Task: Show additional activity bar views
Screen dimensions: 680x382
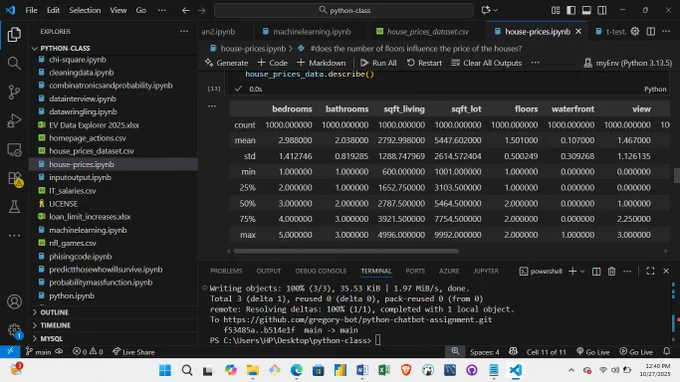Action: click(14, 235)
